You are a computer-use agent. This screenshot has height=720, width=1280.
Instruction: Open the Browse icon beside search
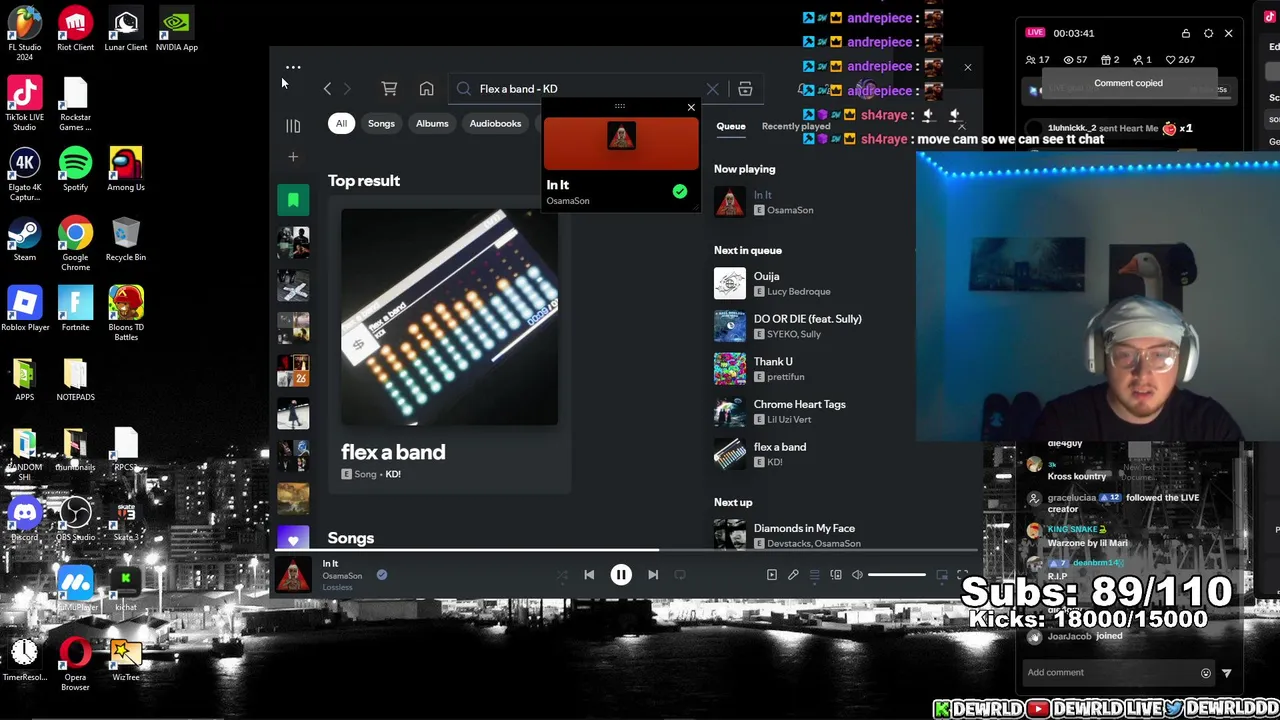(745, 89)
